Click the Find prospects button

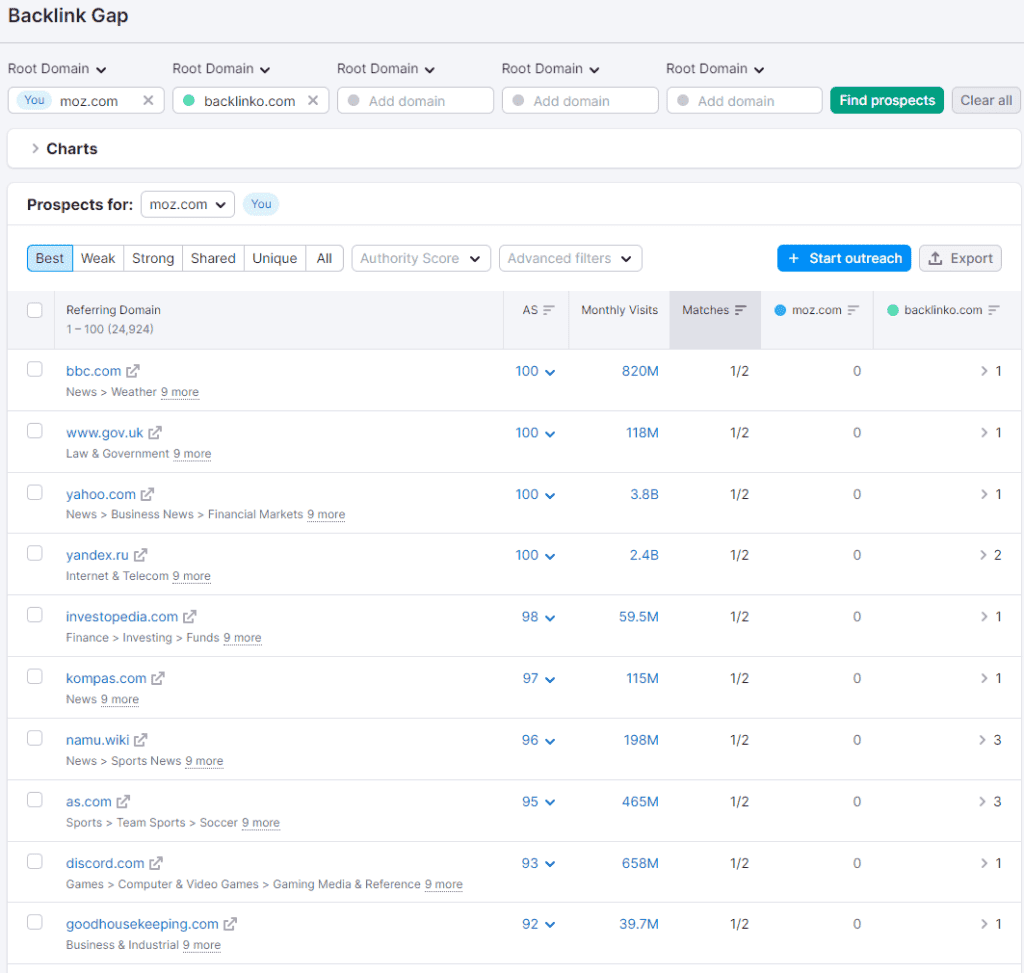pyautogui.click(x=886, y=100)
